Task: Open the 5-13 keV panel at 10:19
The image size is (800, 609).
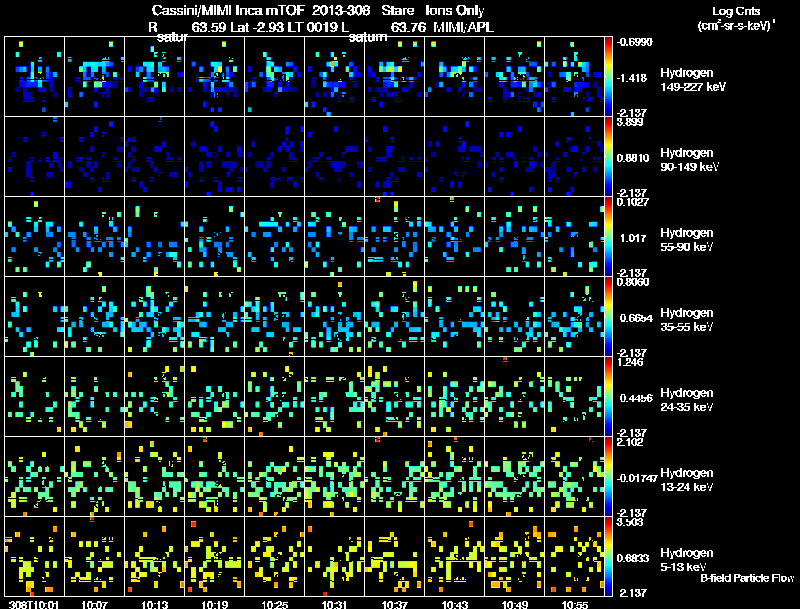Action: pyautogui.click(x=214, y=556)
